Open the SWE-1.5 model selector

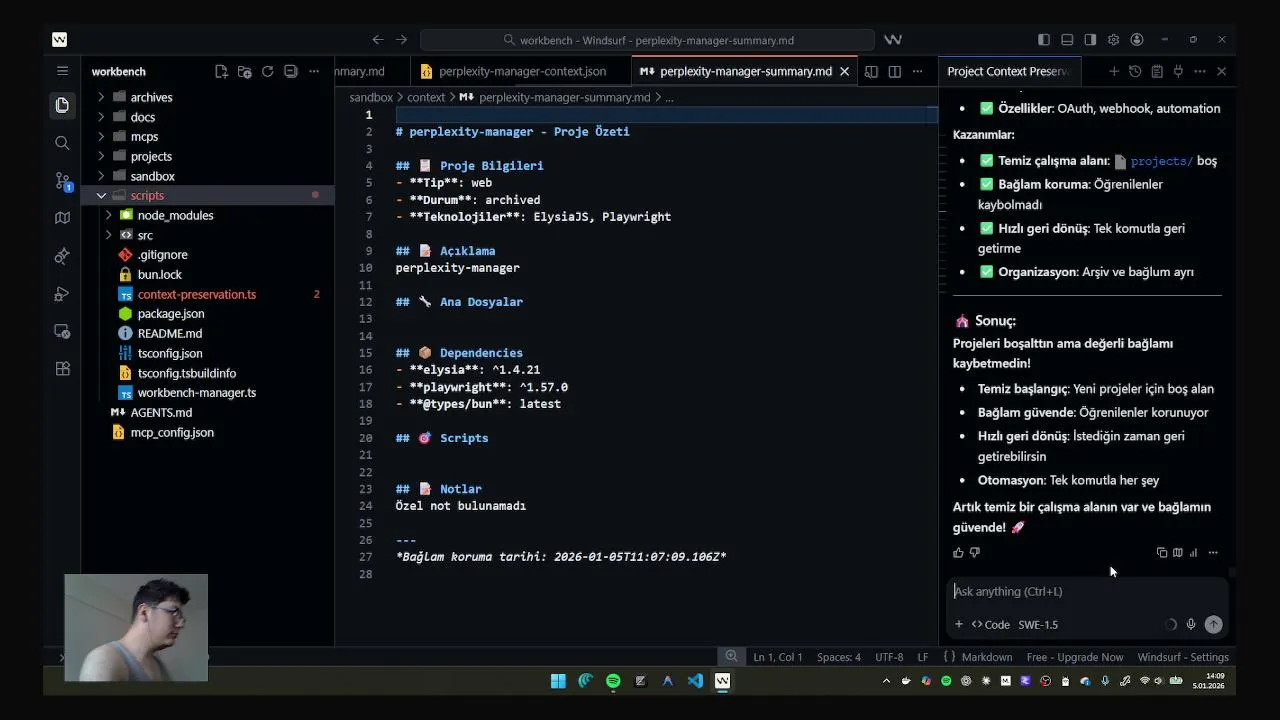(1038, 624)
